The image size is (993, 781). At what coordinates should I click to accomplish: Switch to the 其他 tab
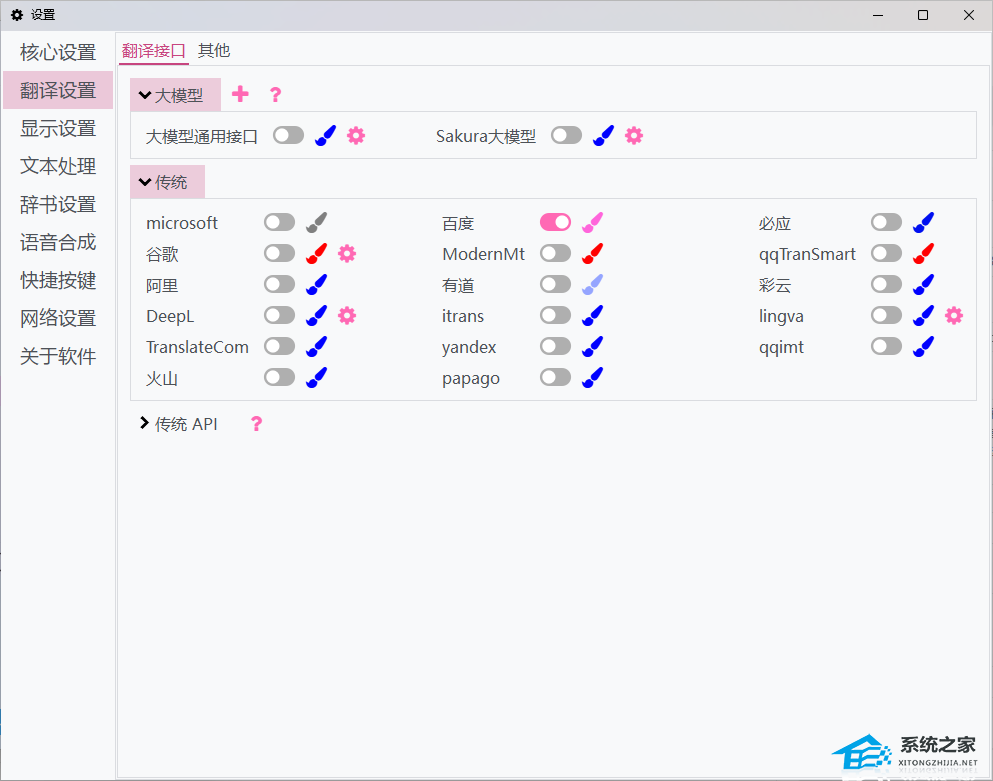[214, 51]
